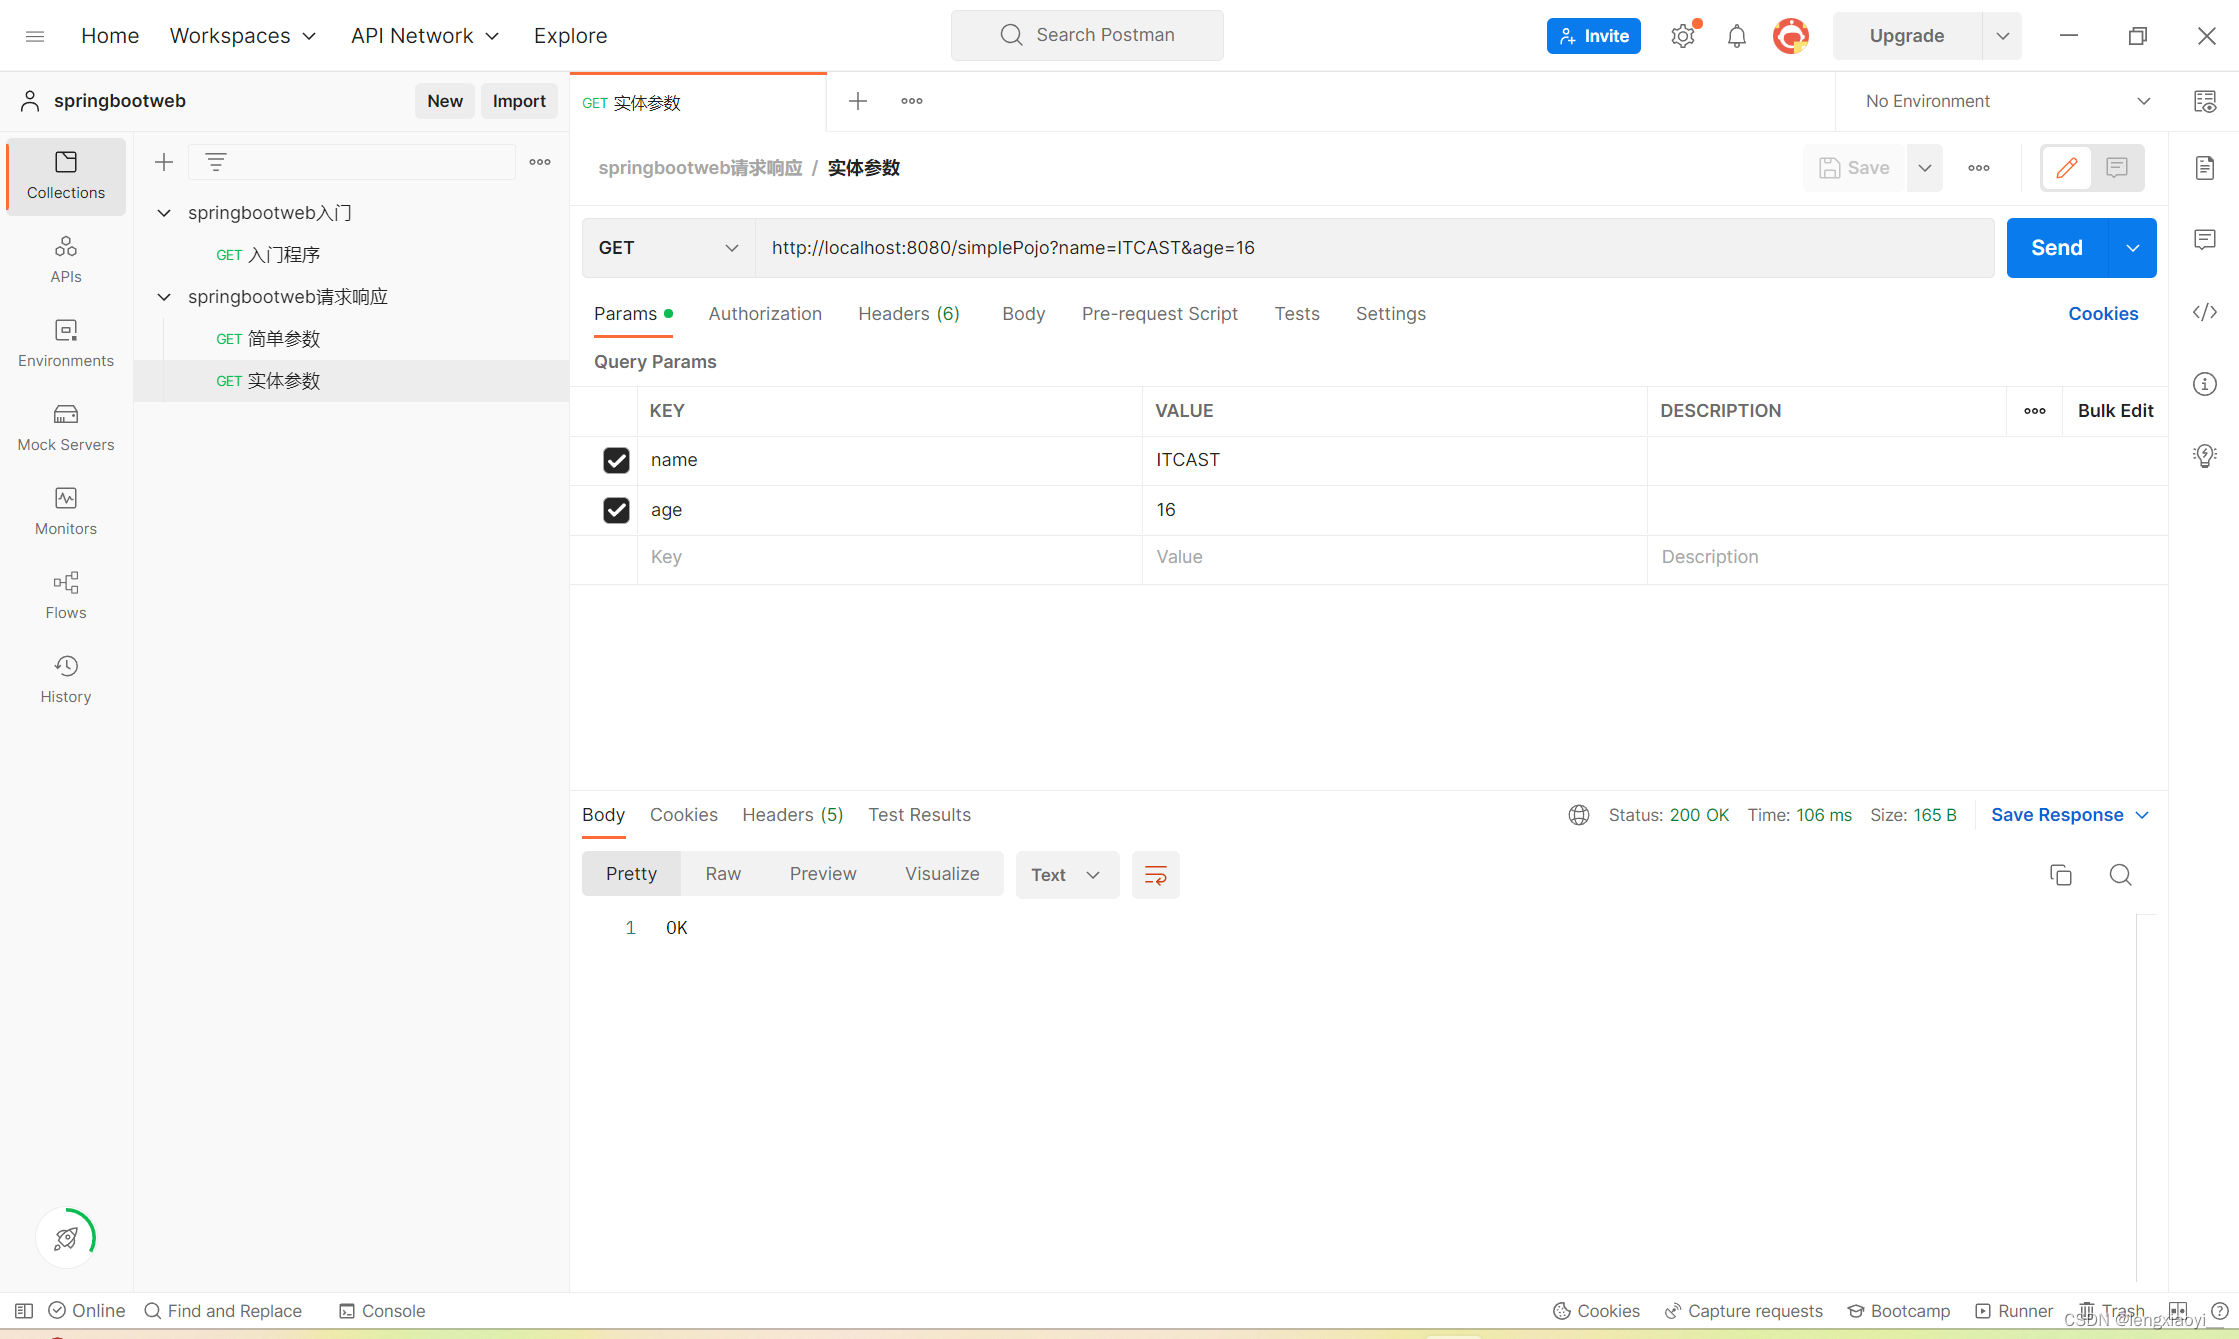The width and height of the screenshot is (2239, 1339).
Task: Open the user avatar menu
Action: pos(1791,36)
